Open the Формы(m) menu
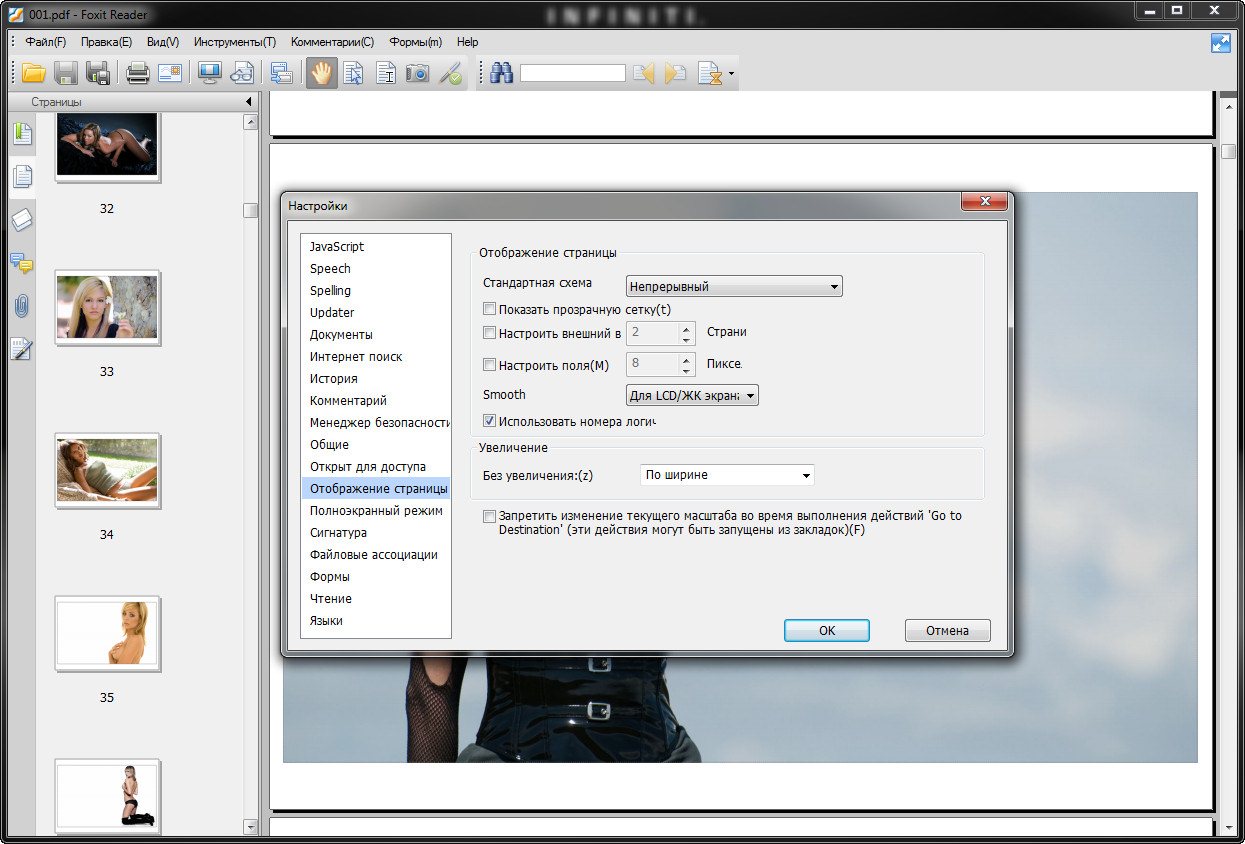The width and height of the screenshot is (1245, 844). click(x=416, y=42)
